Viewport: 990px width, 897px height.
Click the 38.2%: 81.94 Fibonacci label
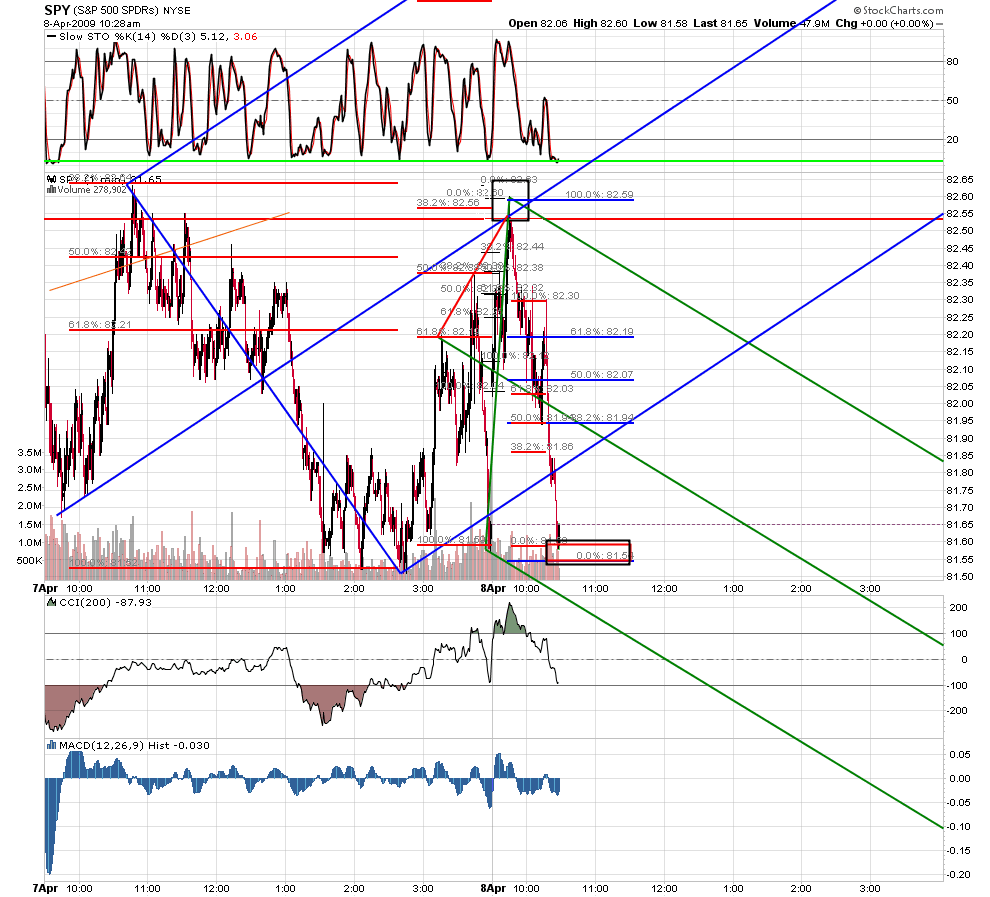click(x=602, y=417)
